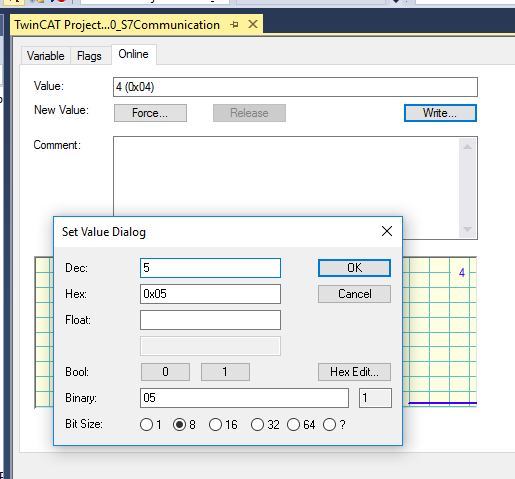Pin the TwinCAT Project document tab

point(234,25)
